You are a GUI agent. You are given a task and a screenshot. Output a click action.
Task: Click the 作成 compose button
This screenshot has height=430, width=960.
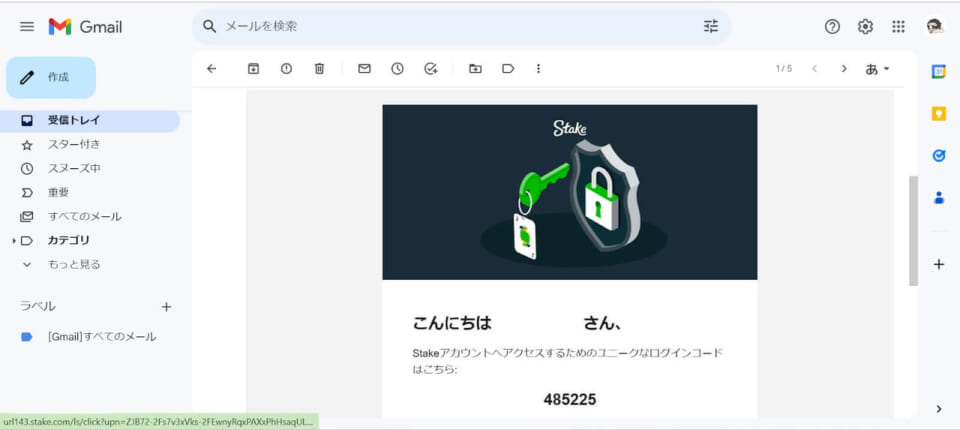click(51, 78)
